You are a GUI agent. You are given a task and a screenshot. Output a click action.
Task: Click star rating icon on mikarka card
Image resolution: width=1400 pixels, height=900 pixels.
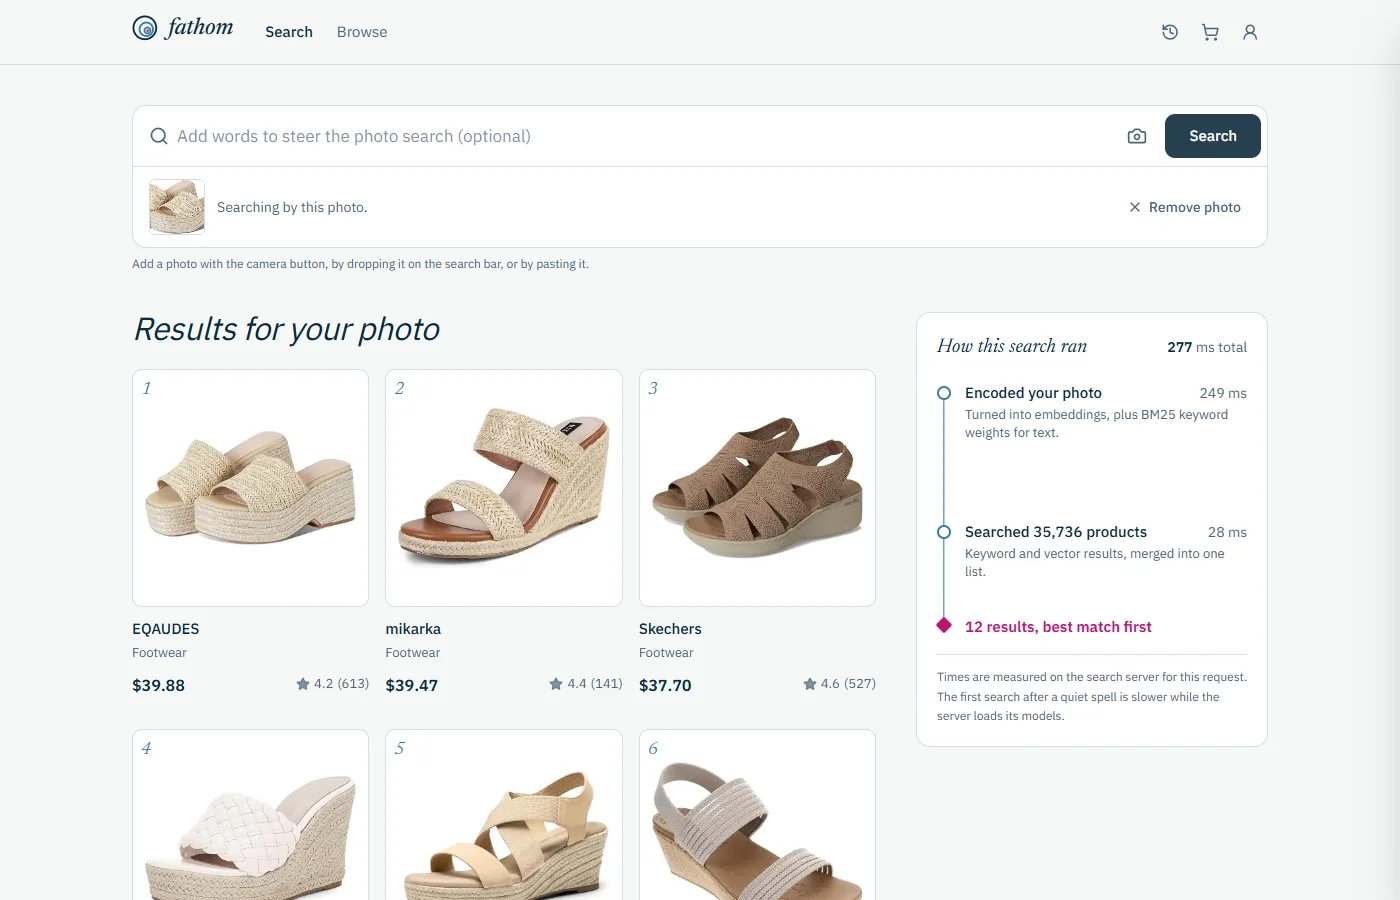tap(556, 684)
